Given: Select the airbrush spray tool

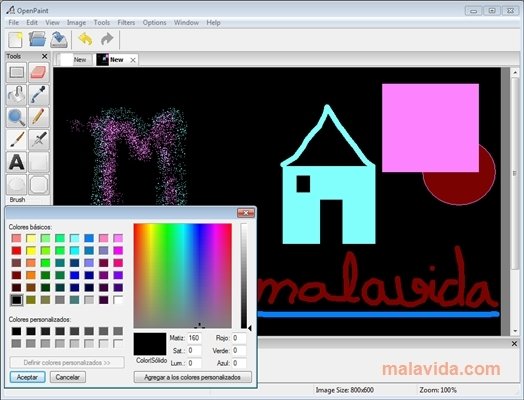Looking at the screenshot, I should 39,140.
